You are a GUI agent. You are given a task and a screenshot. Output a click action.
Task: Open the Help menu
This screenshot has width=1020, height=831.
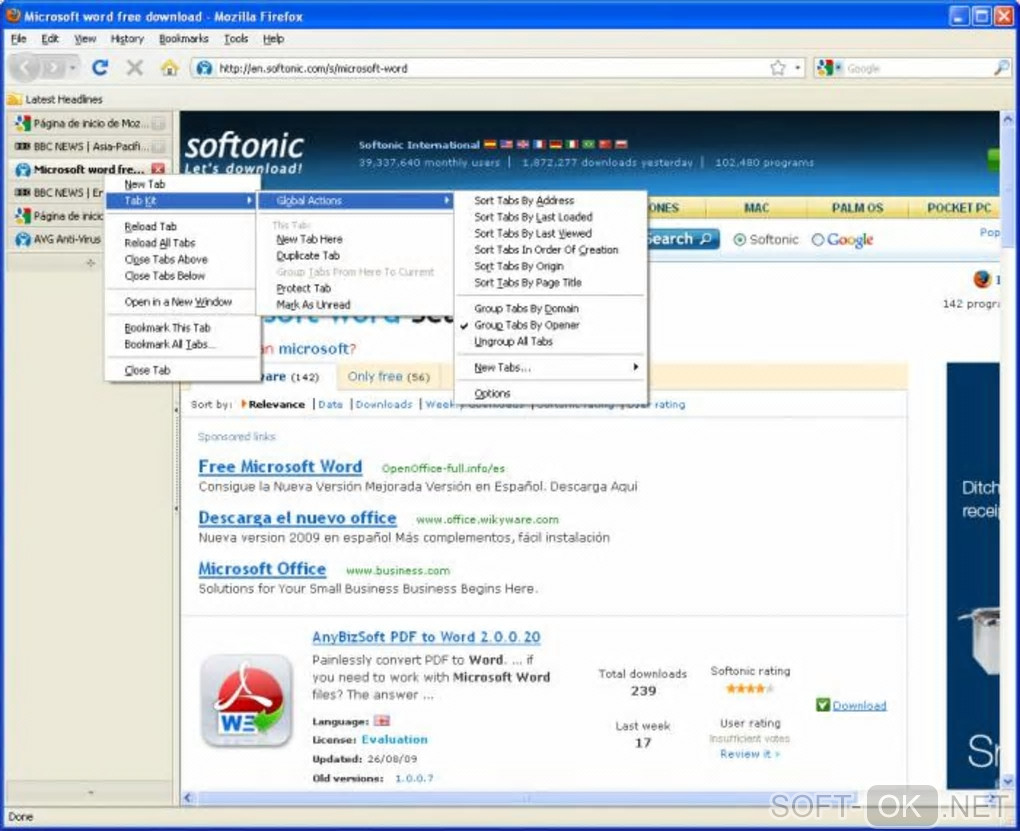pos(273,39)
